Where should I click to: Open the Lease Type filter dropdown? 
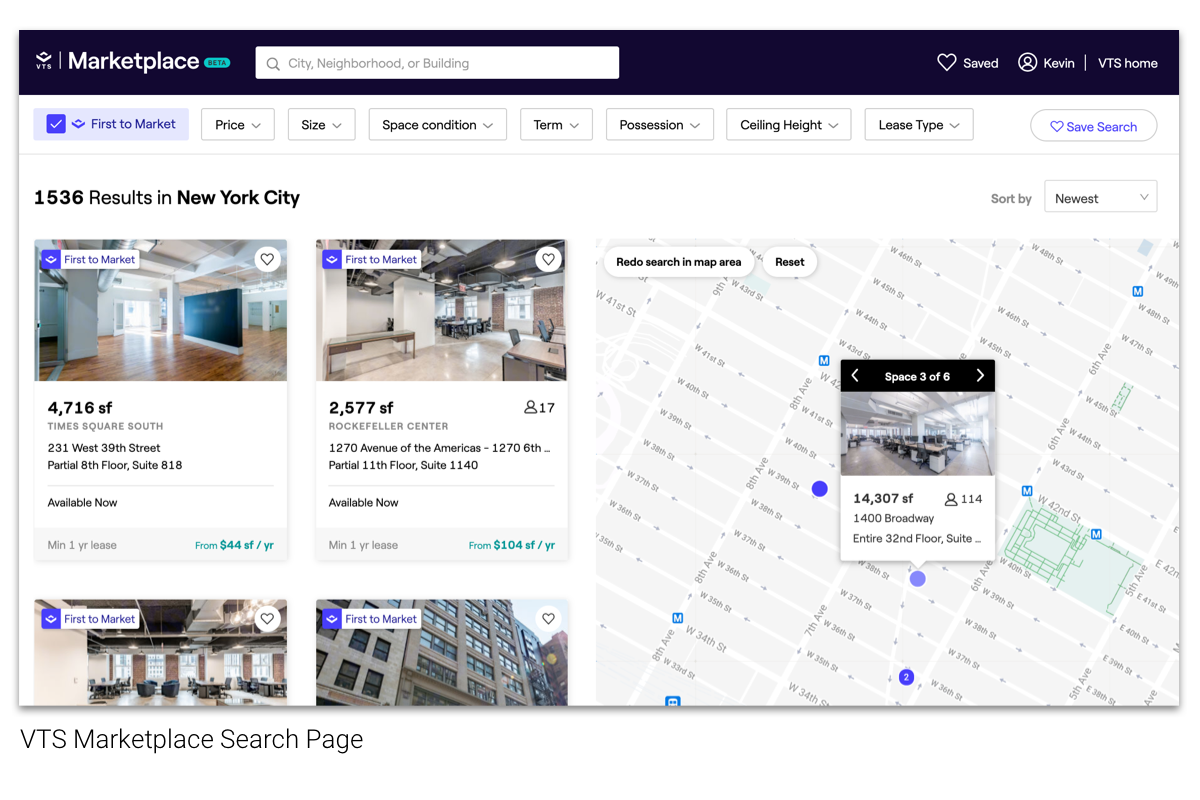919,125
